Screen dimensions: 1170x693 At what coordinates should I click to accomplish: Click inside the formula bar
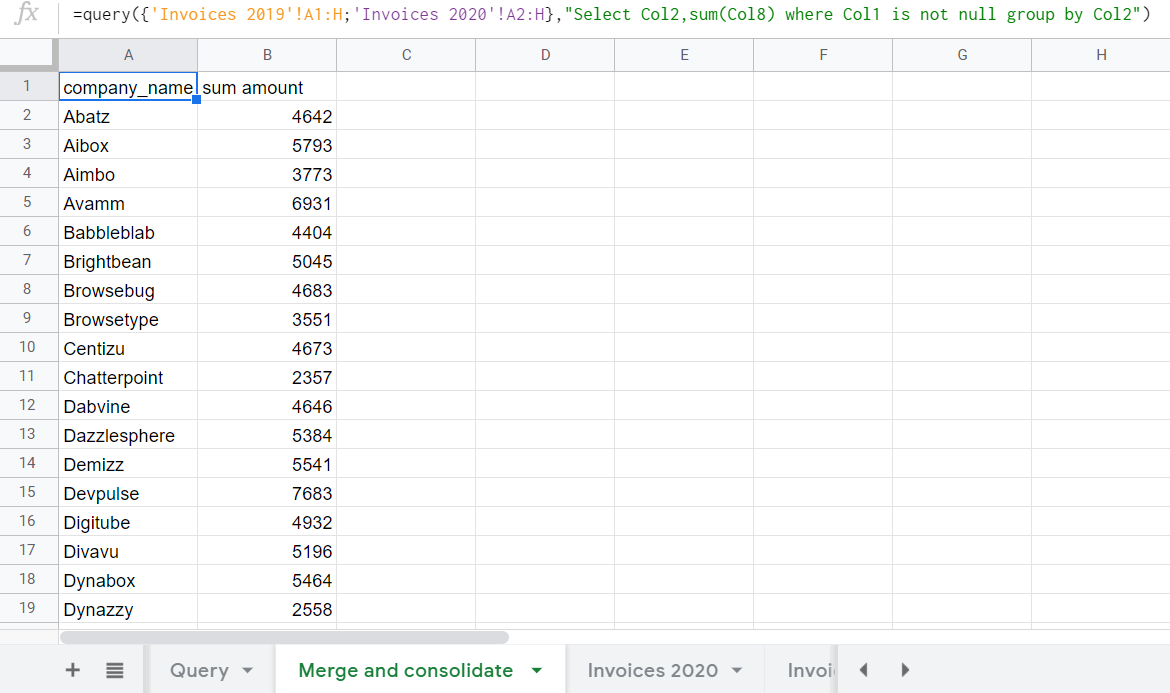click(600, 14)
